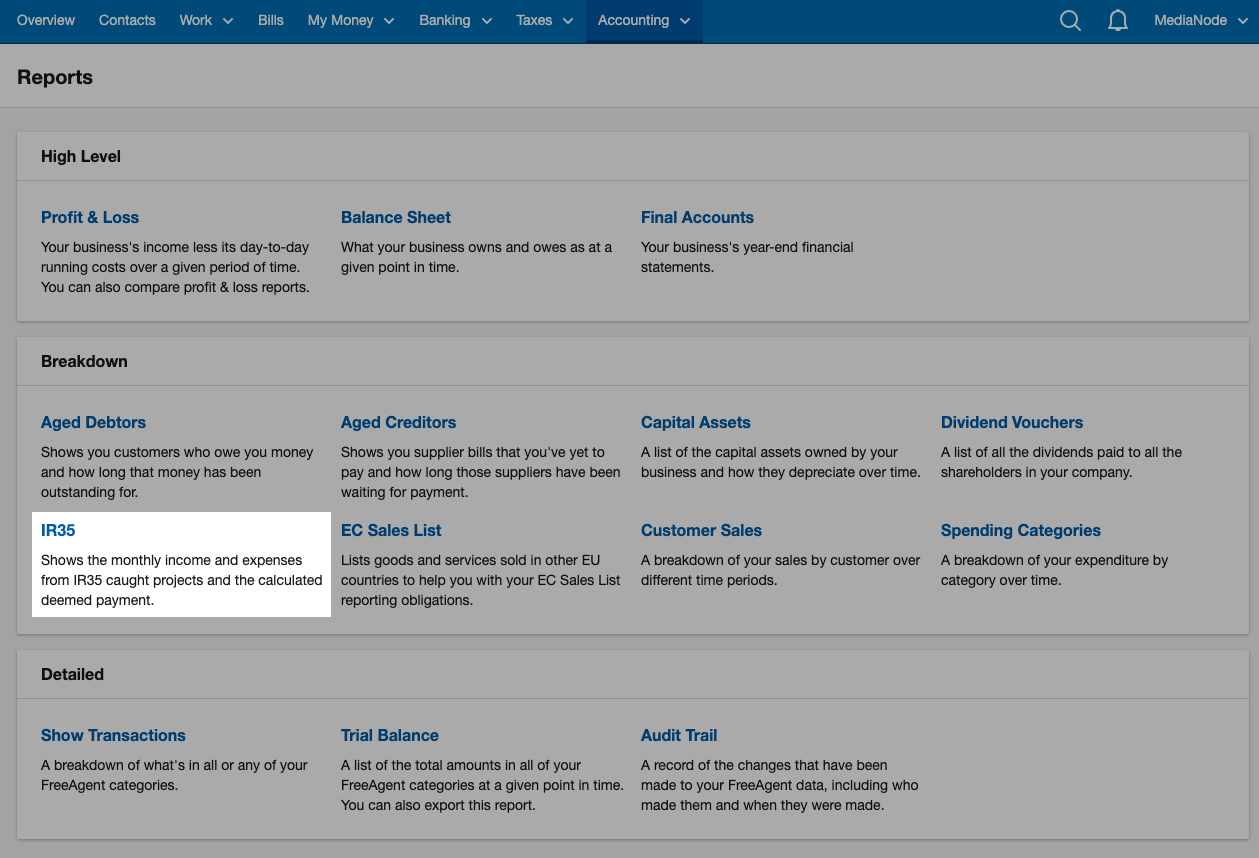The image size is (1259, 858).
Task: Expand the Taxes navigation menu
Action: point(544,21)
